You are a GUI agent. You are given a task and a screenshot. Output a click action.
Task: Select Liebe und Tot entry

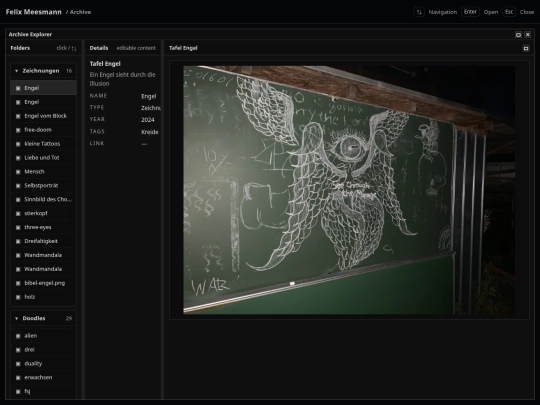pyautogui.click(x=43, y=158)
